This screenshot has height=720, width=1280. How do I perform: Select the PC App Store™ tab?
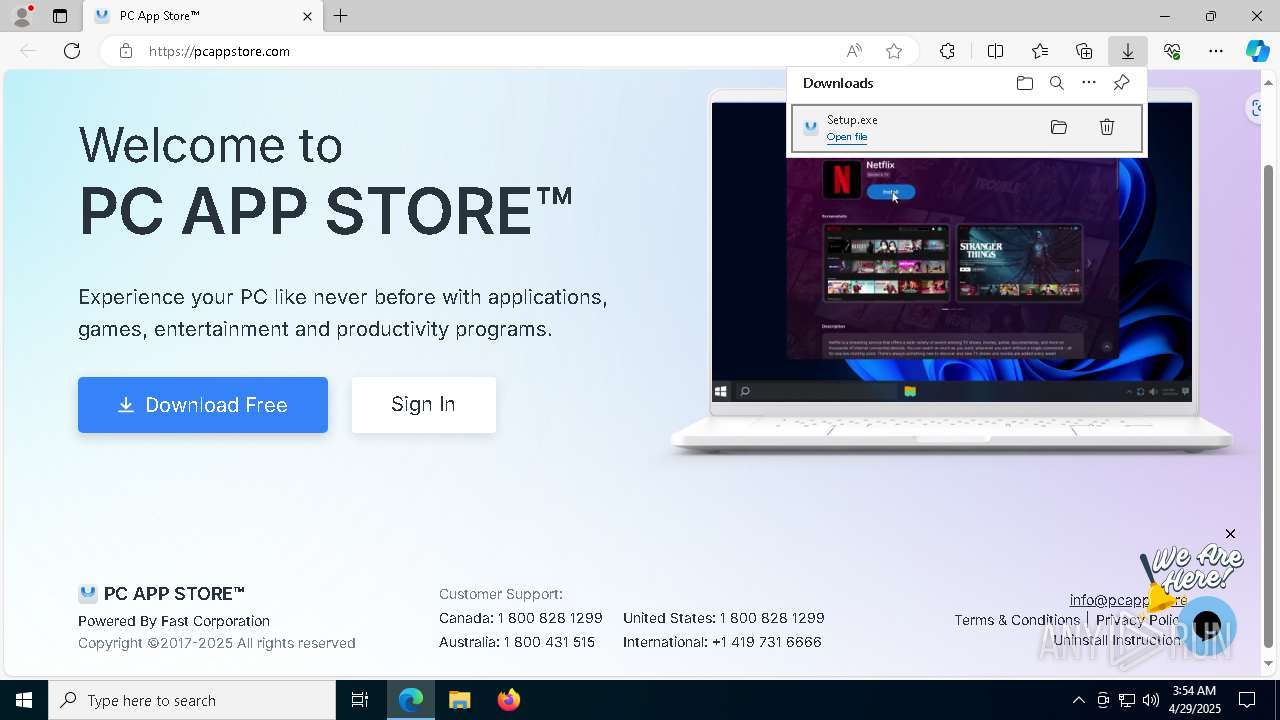(203, 16)
